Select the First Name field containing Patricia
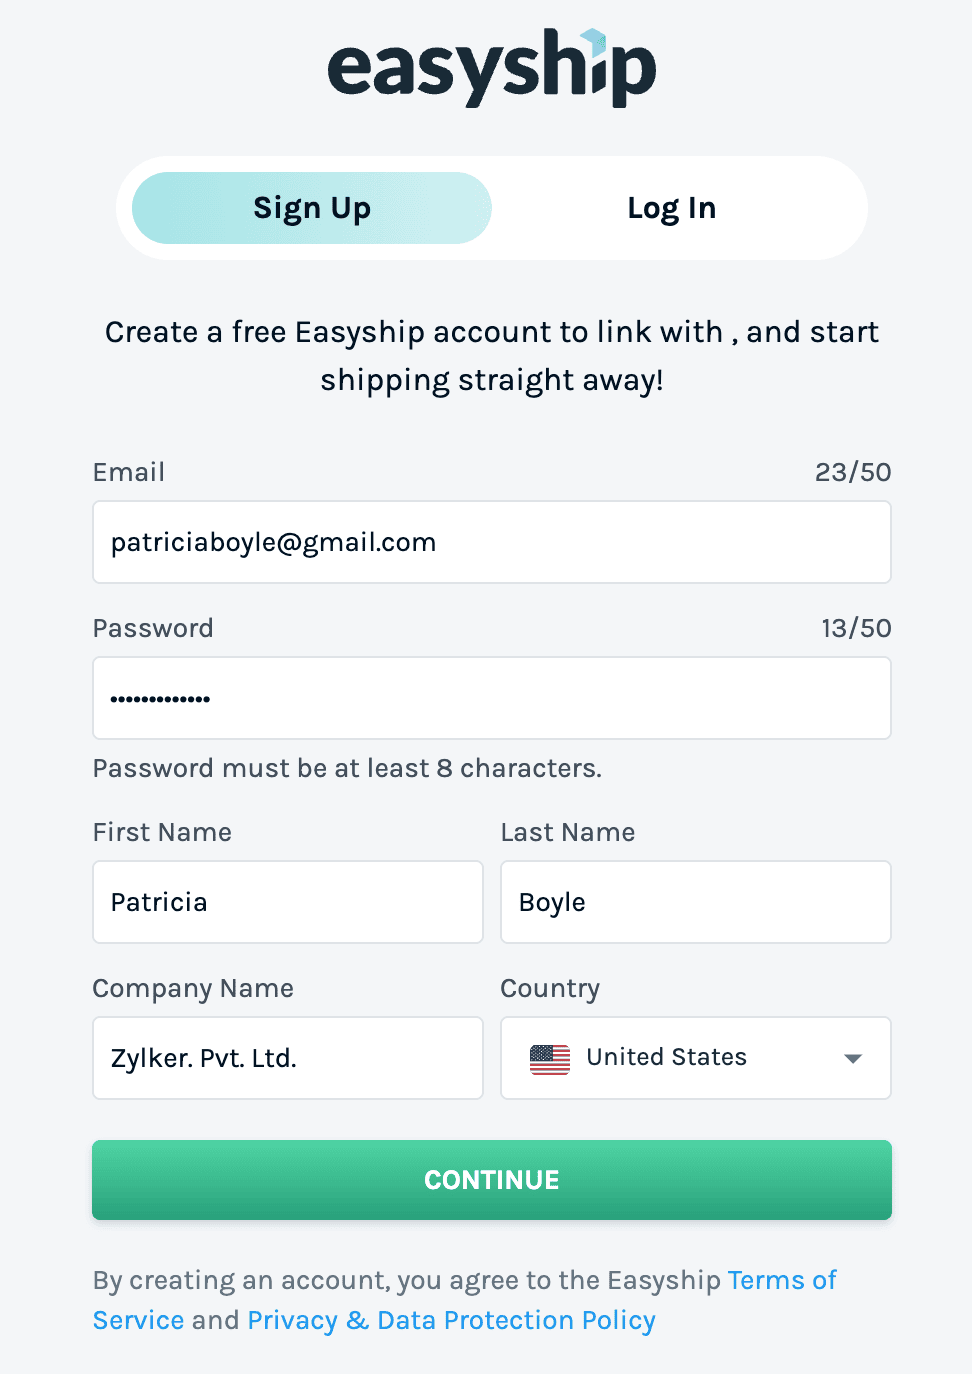 [287, 901]
